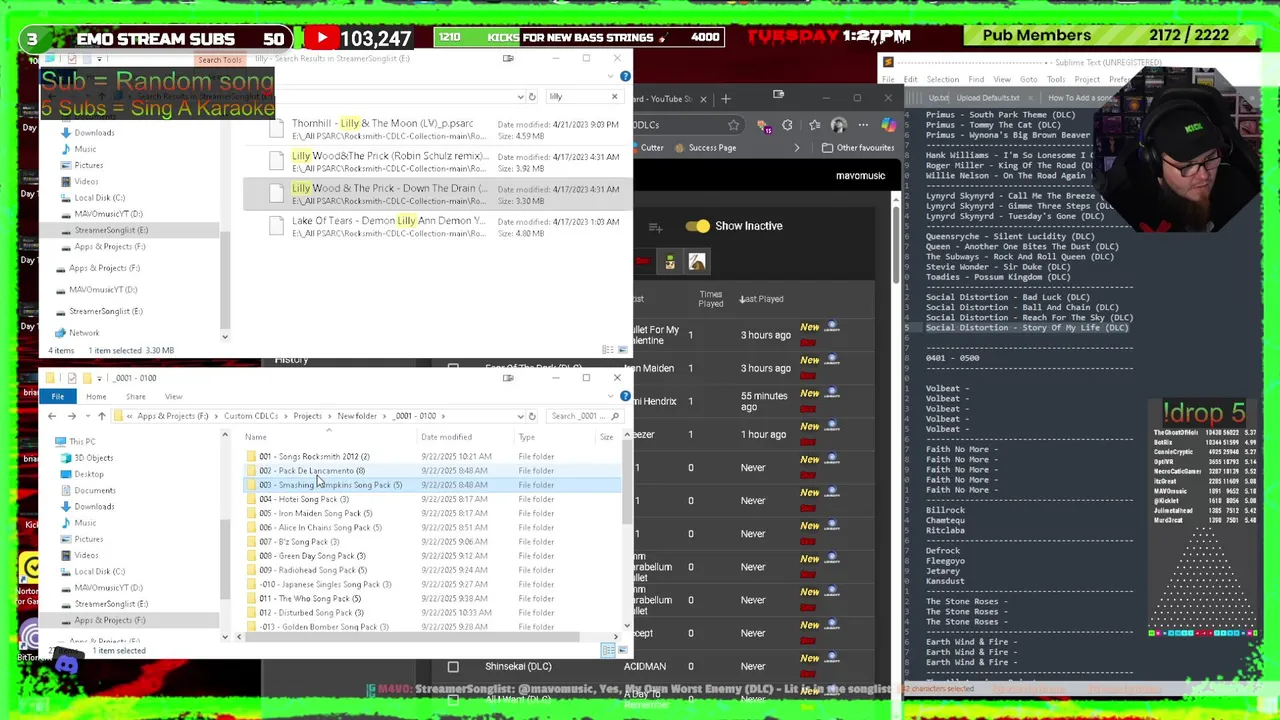
Task: Switch lower Explorer to large icons view
Action: (621, 651)
